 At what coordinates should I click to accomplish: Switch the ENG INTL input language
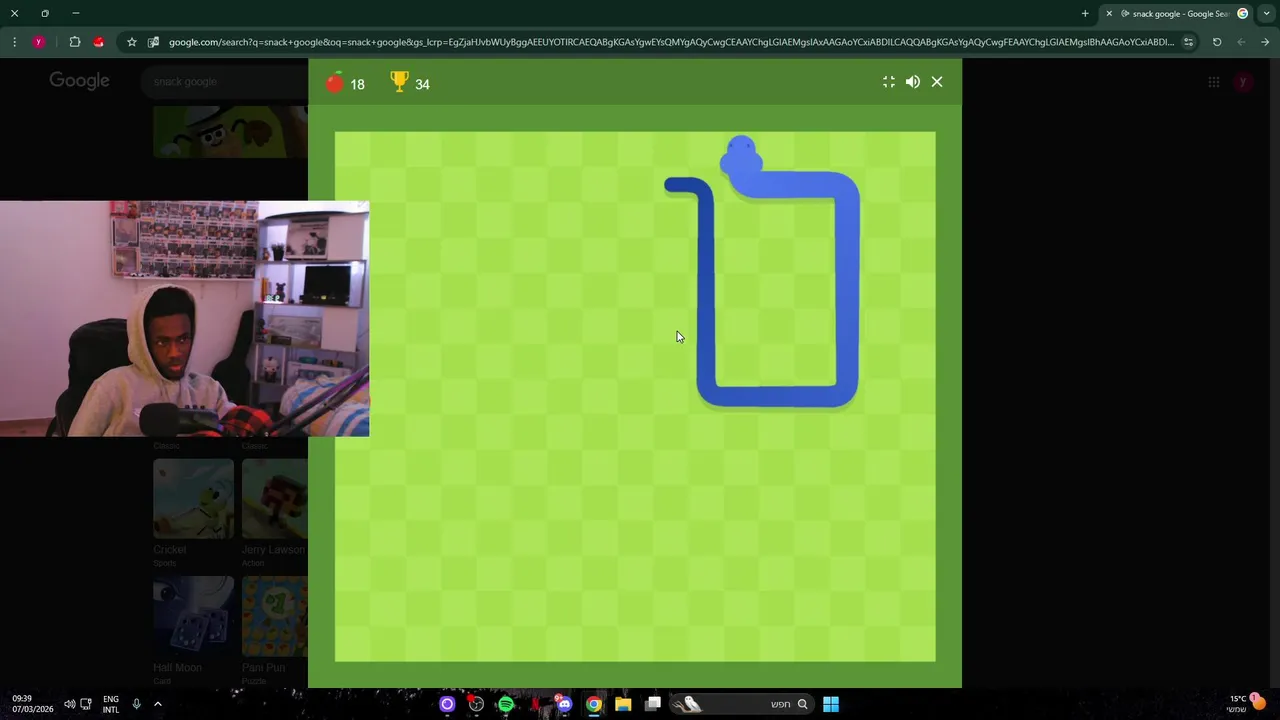click(111, 704)
